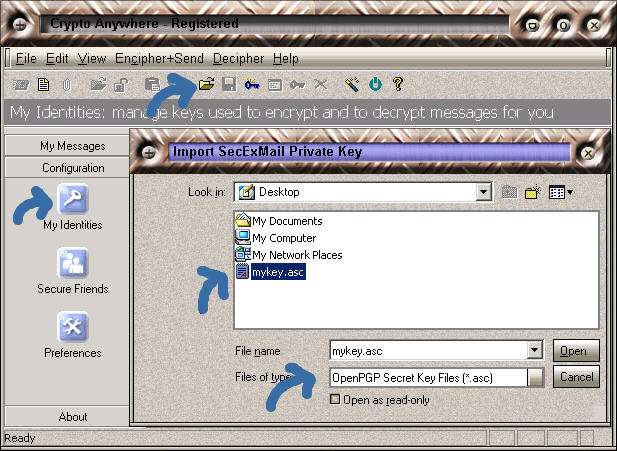Expand the Files of type dropdown
This screenshot has width=617, height=451.
(x=537, y=377)
